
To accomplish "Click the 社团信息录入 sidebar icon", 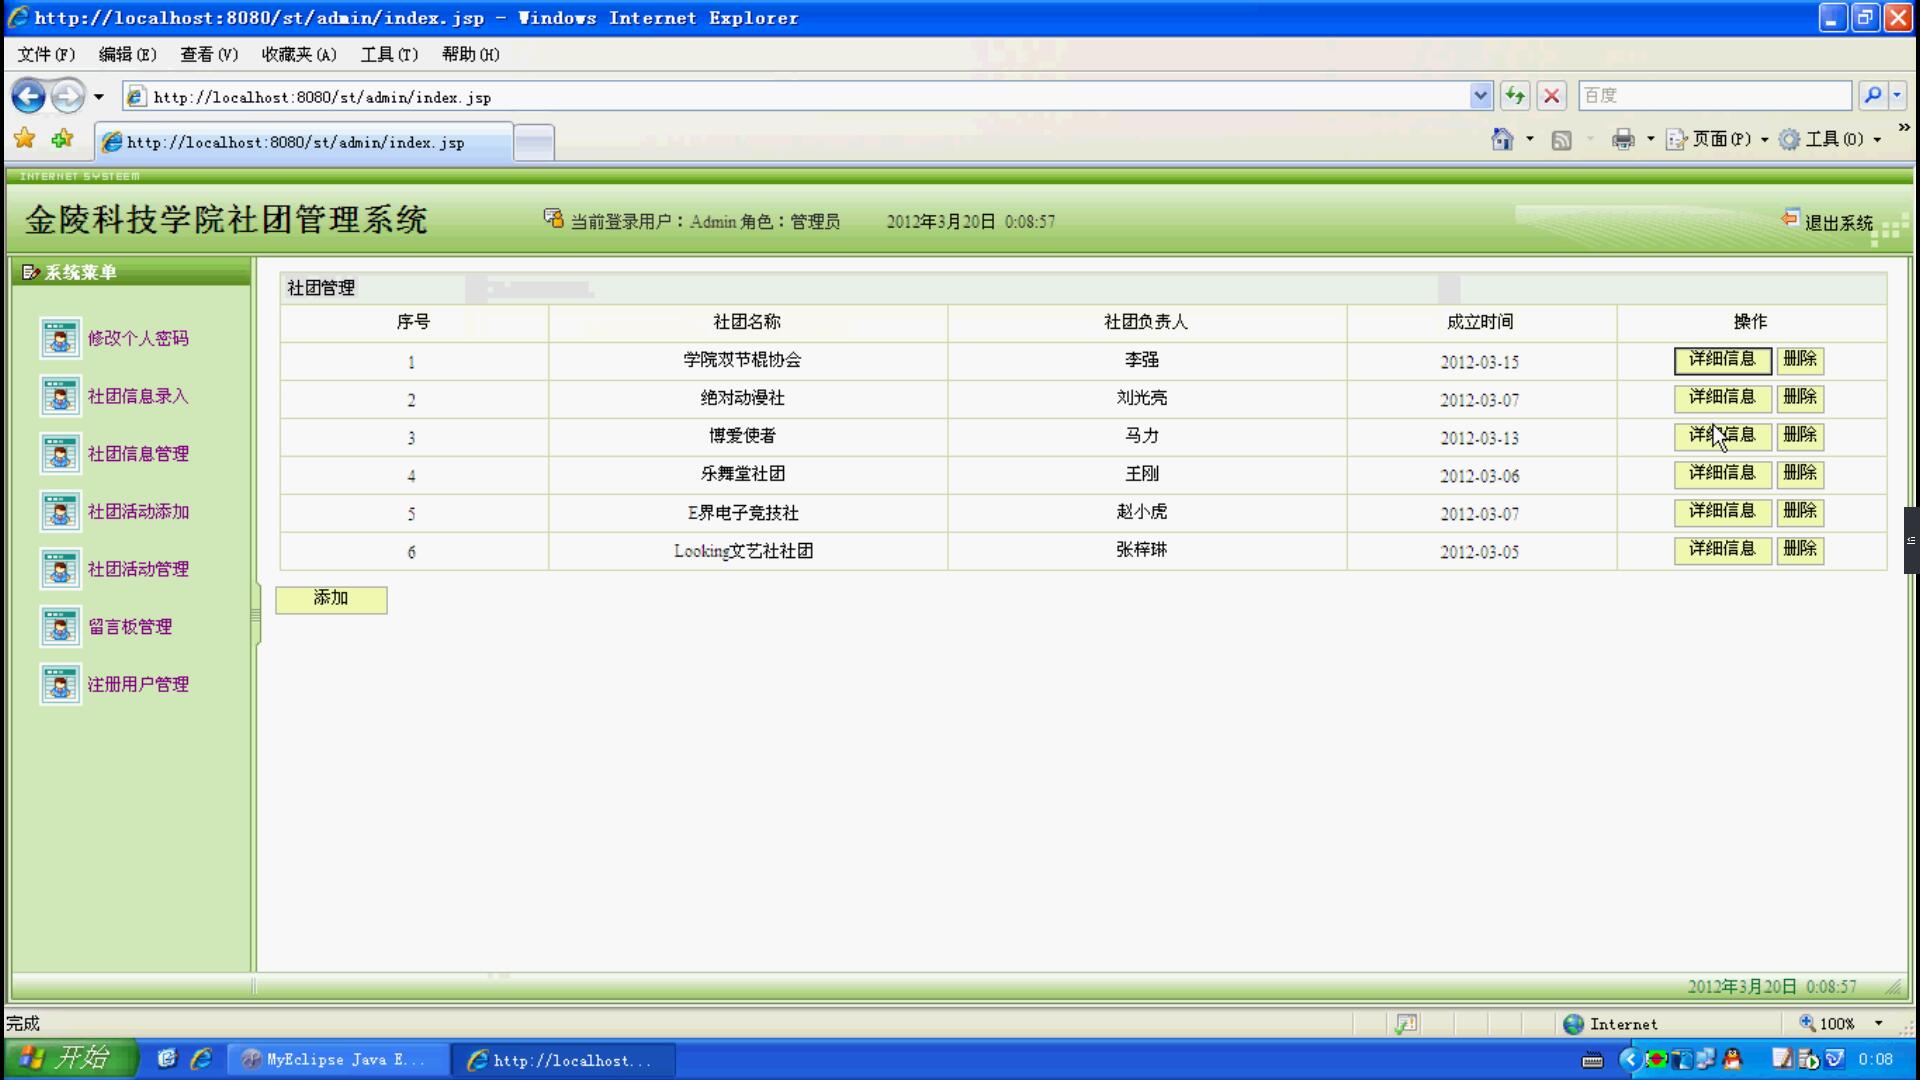I will (x=60, y=397).
